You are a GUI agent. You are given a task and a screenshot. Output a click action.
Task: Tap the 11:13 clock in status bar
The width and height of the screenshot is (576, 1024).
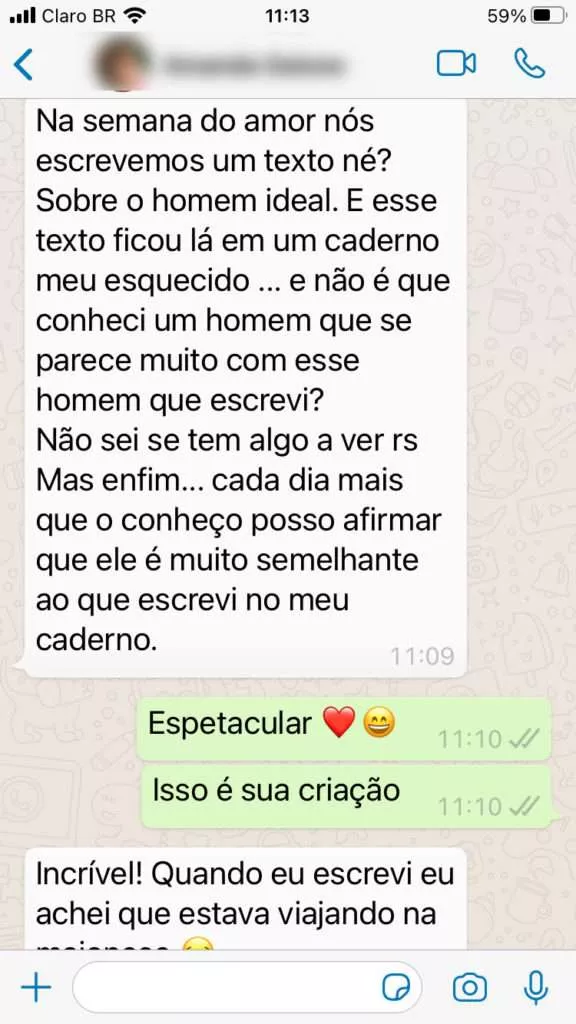[287, 16]
